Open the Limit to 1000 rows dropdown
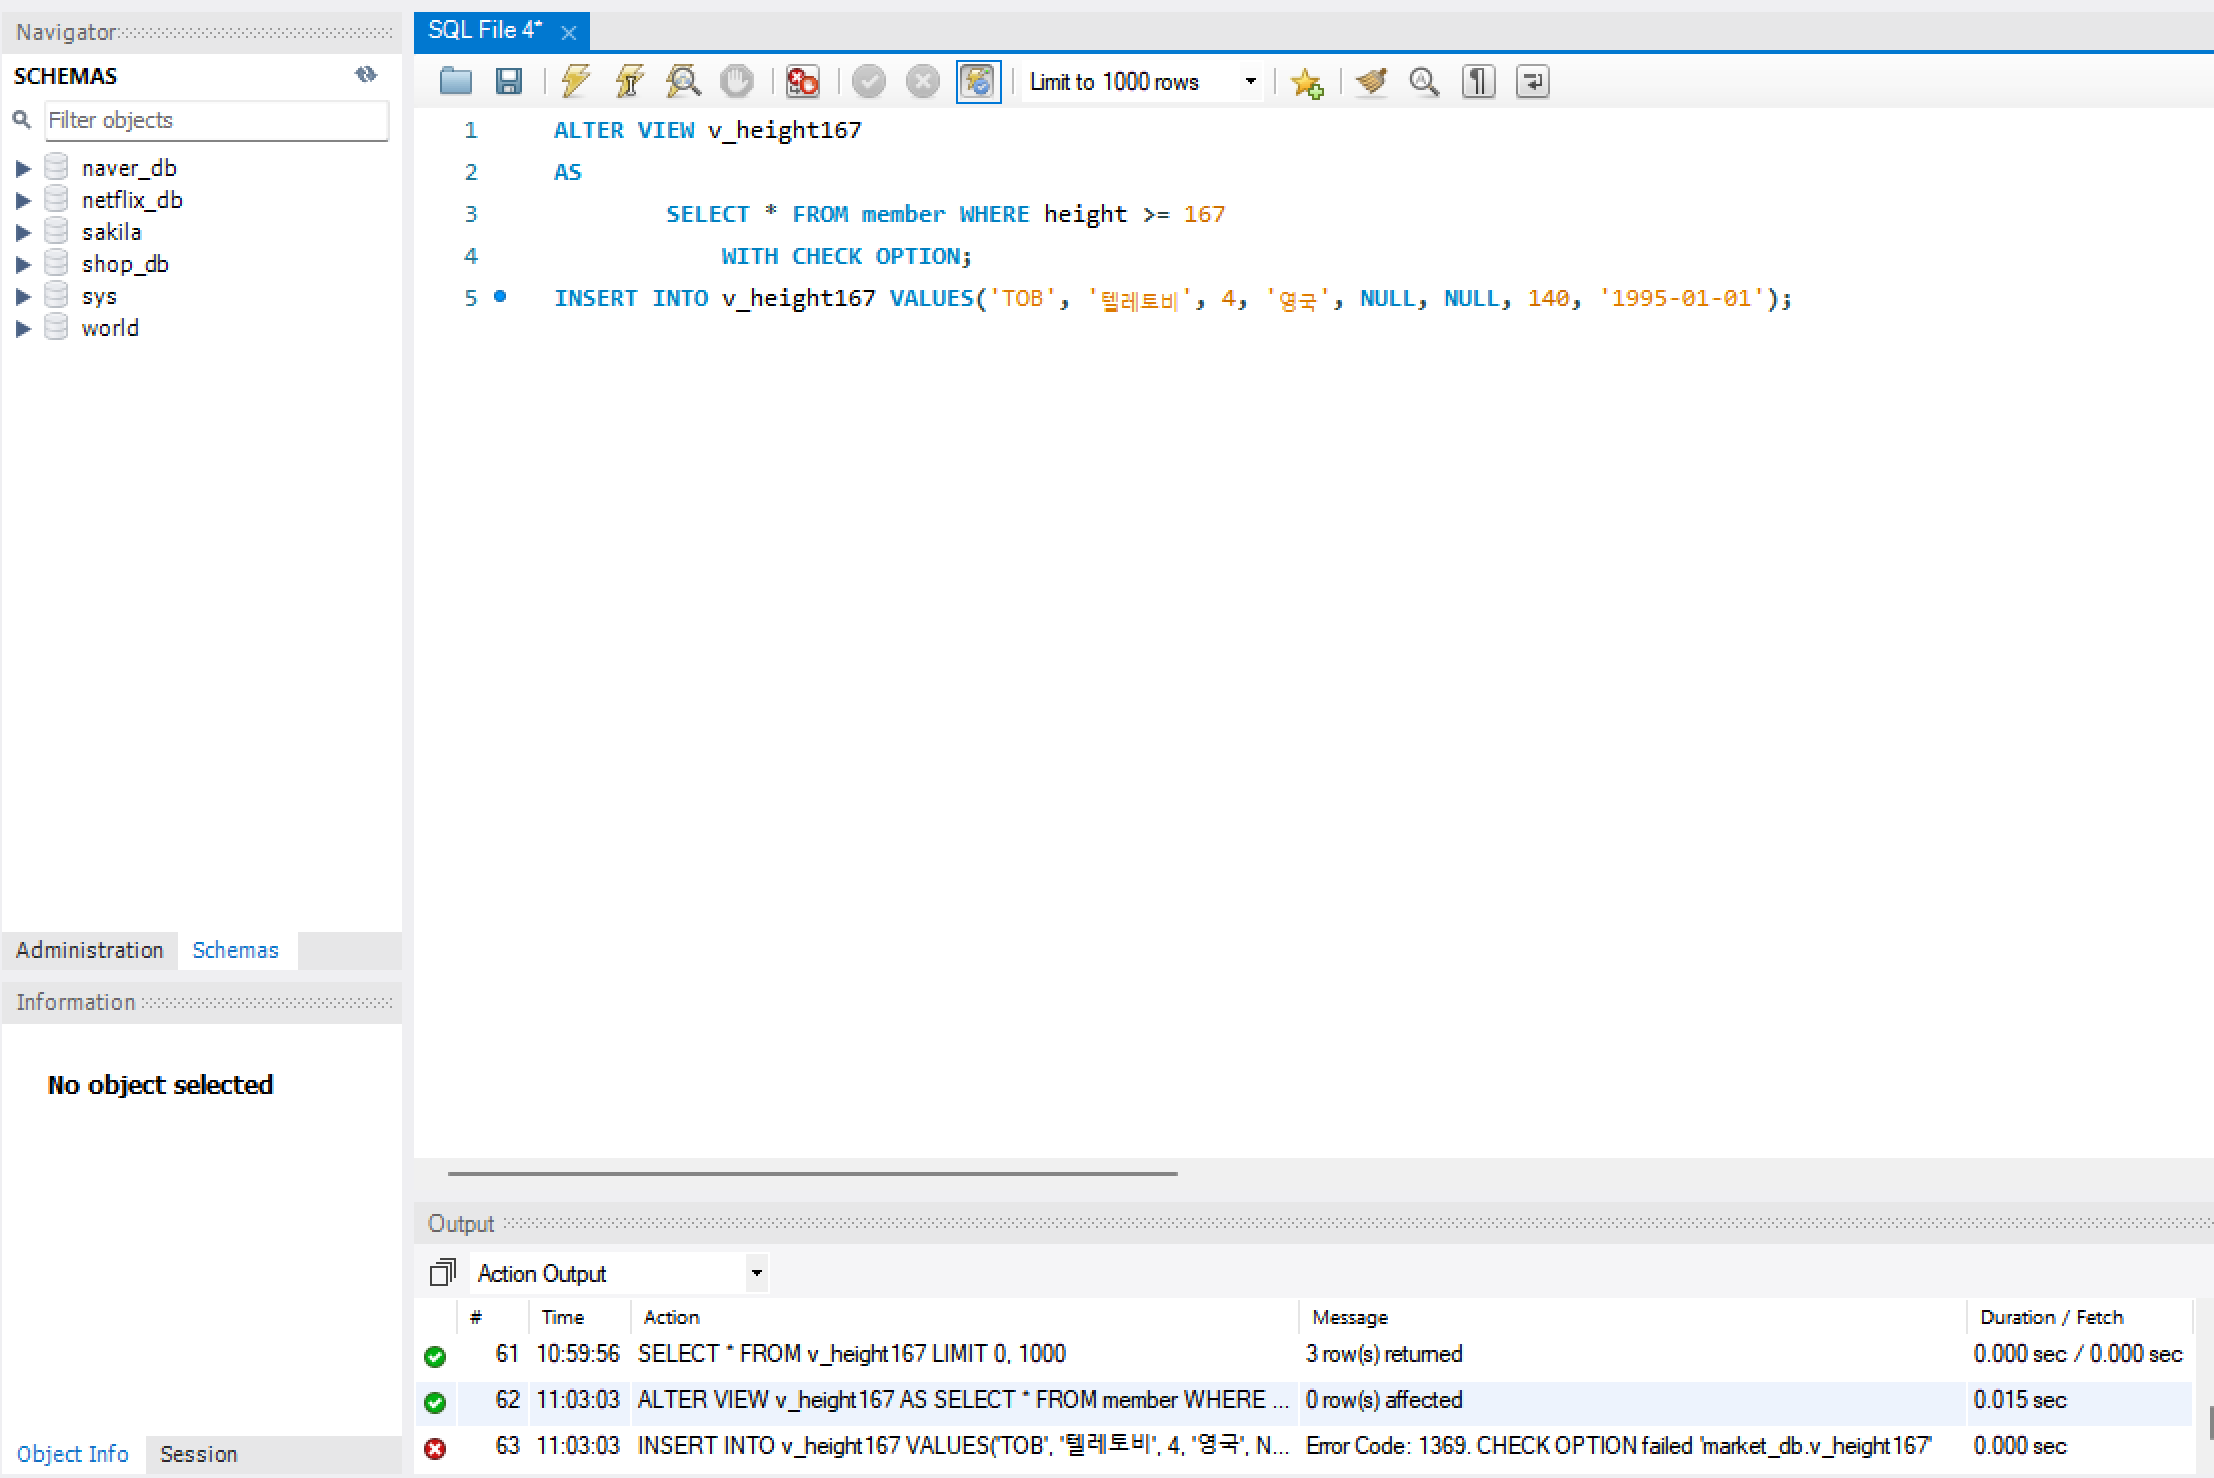The image size is (2214, 1478). [1250, 81]
